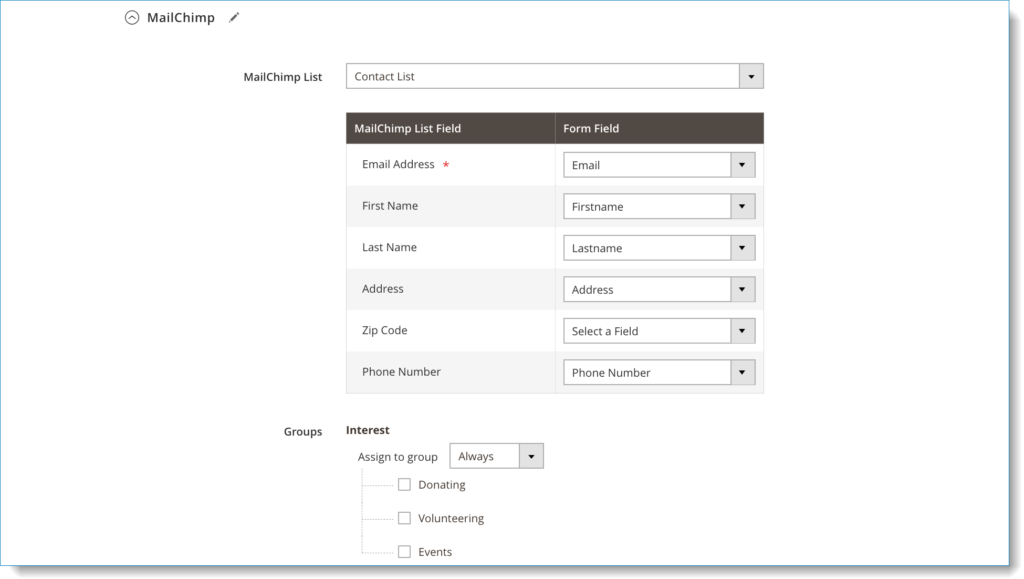Collapse the MailChimp section circle icon
This screenshot has width=1024, height=579.
(132, 18)
